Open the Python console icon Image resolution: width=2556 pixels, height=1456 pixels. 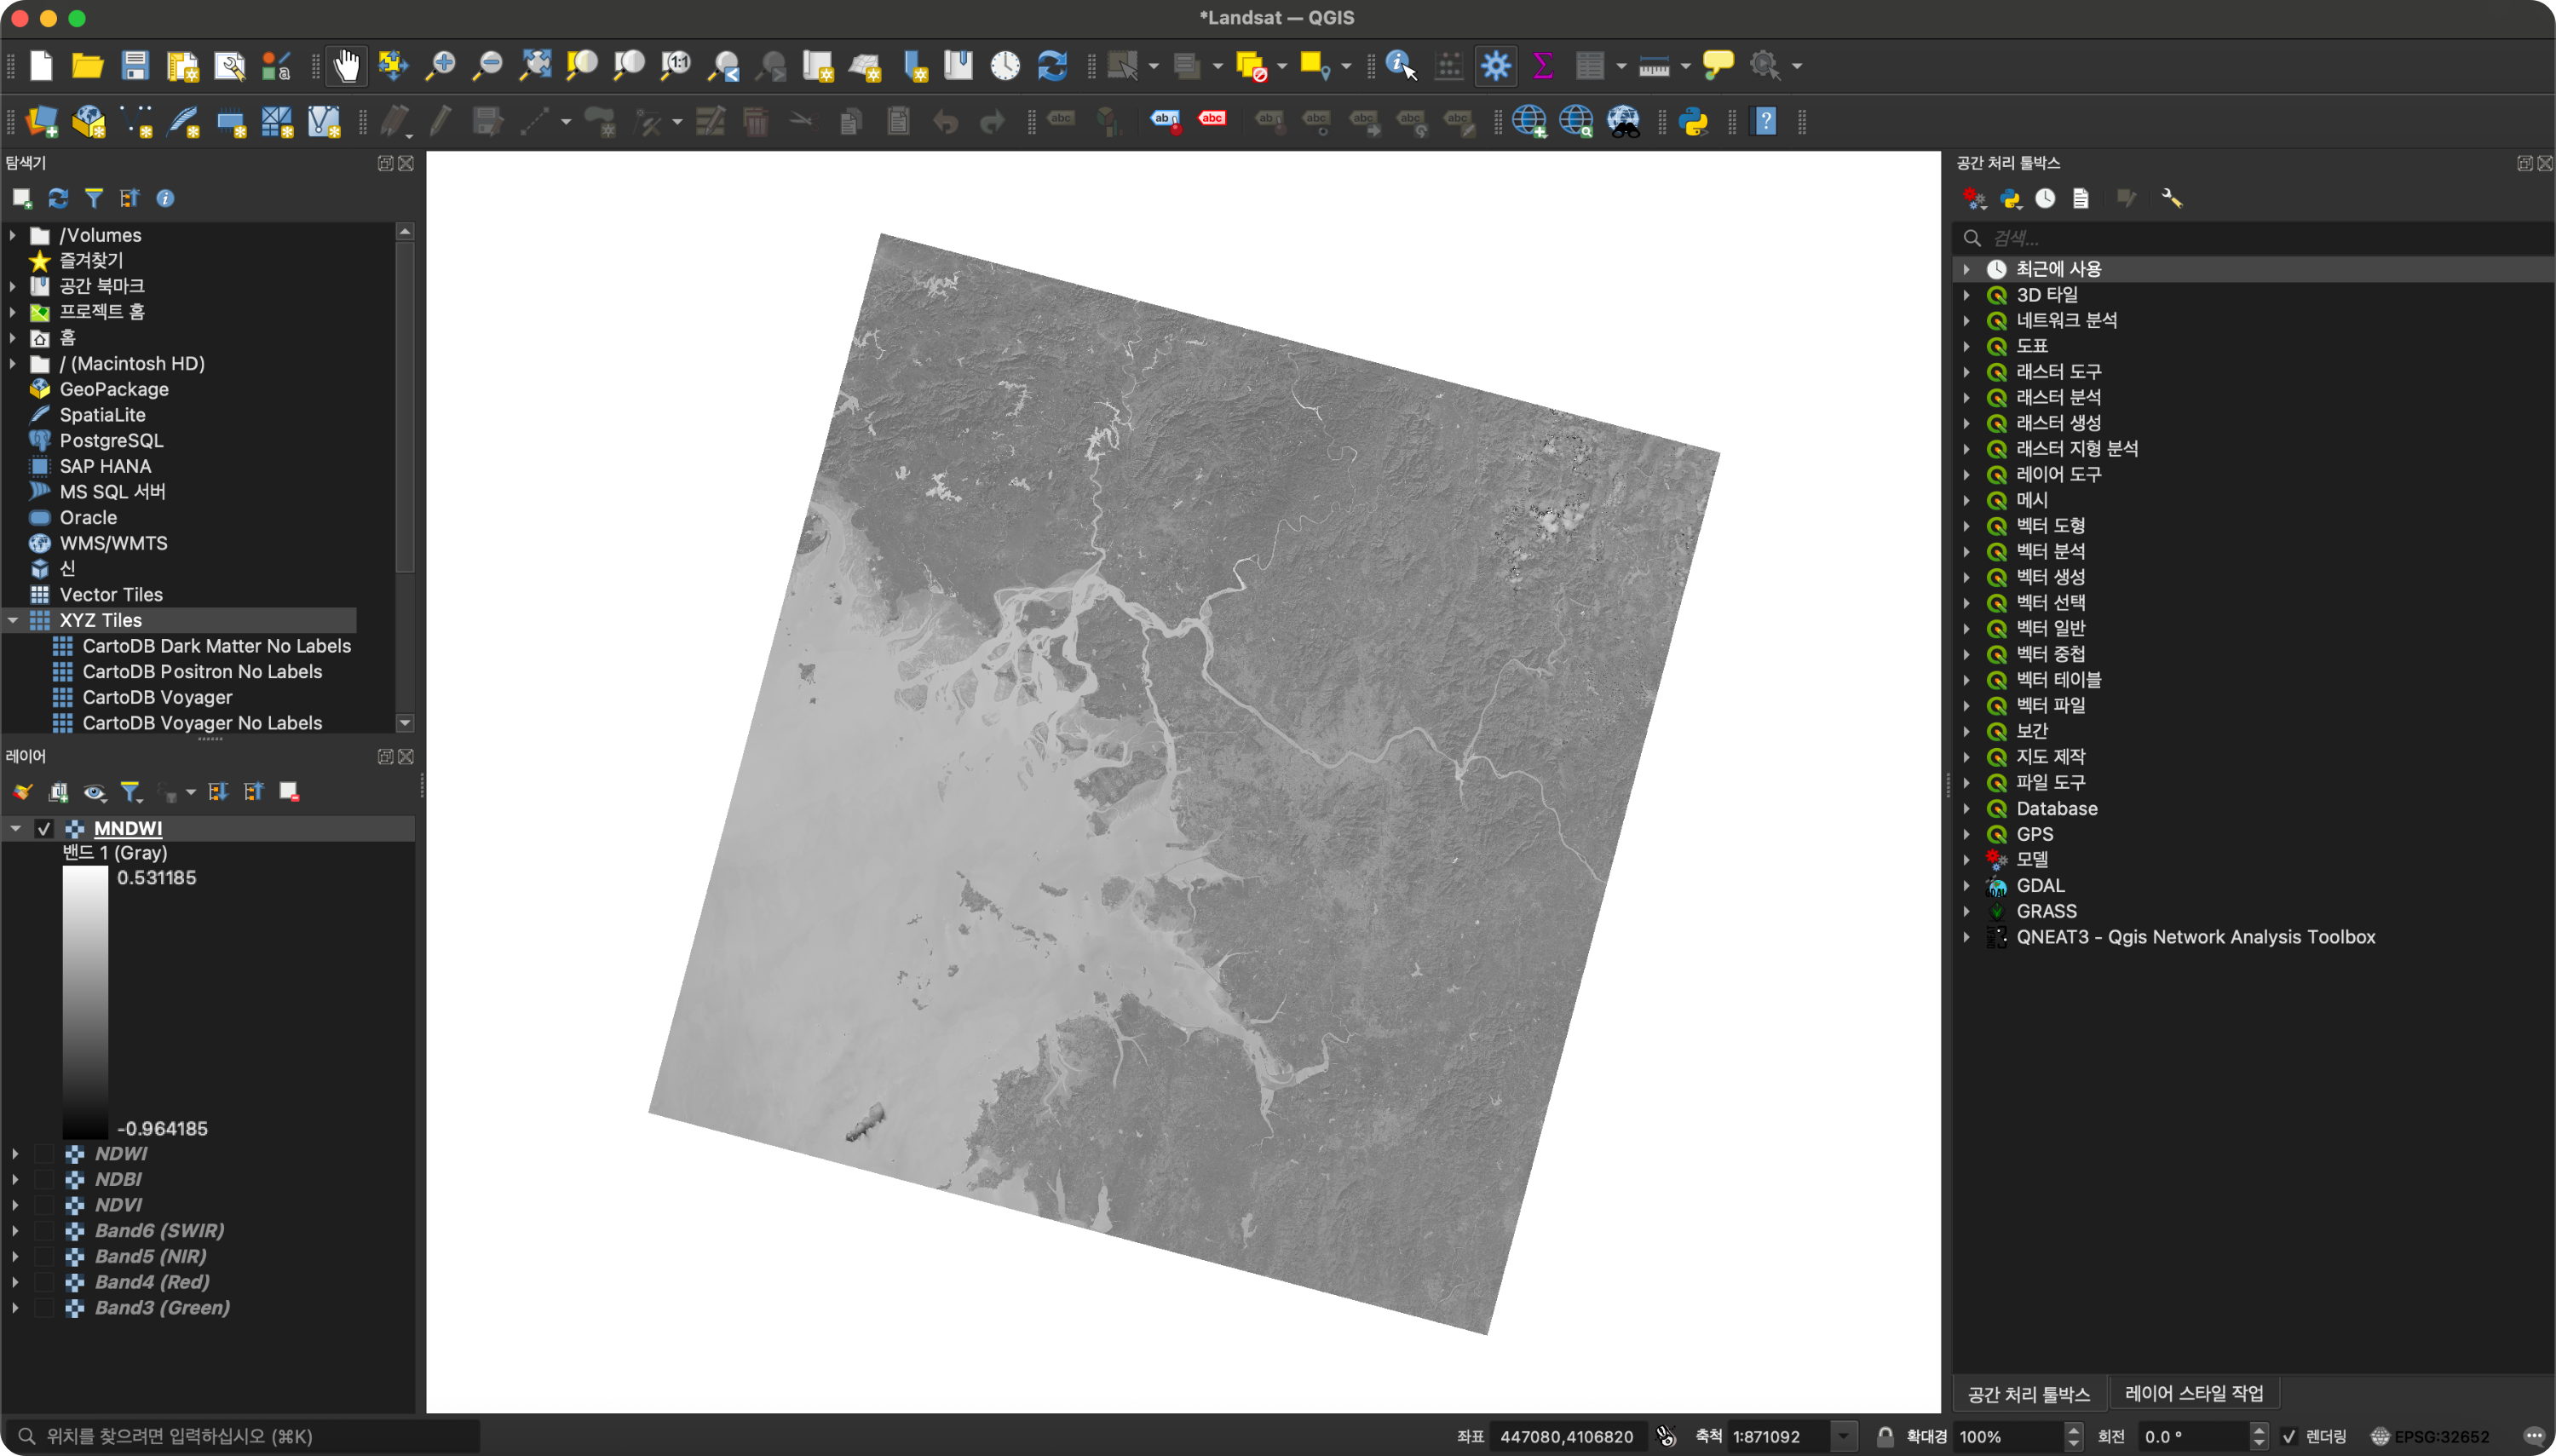1693,122
